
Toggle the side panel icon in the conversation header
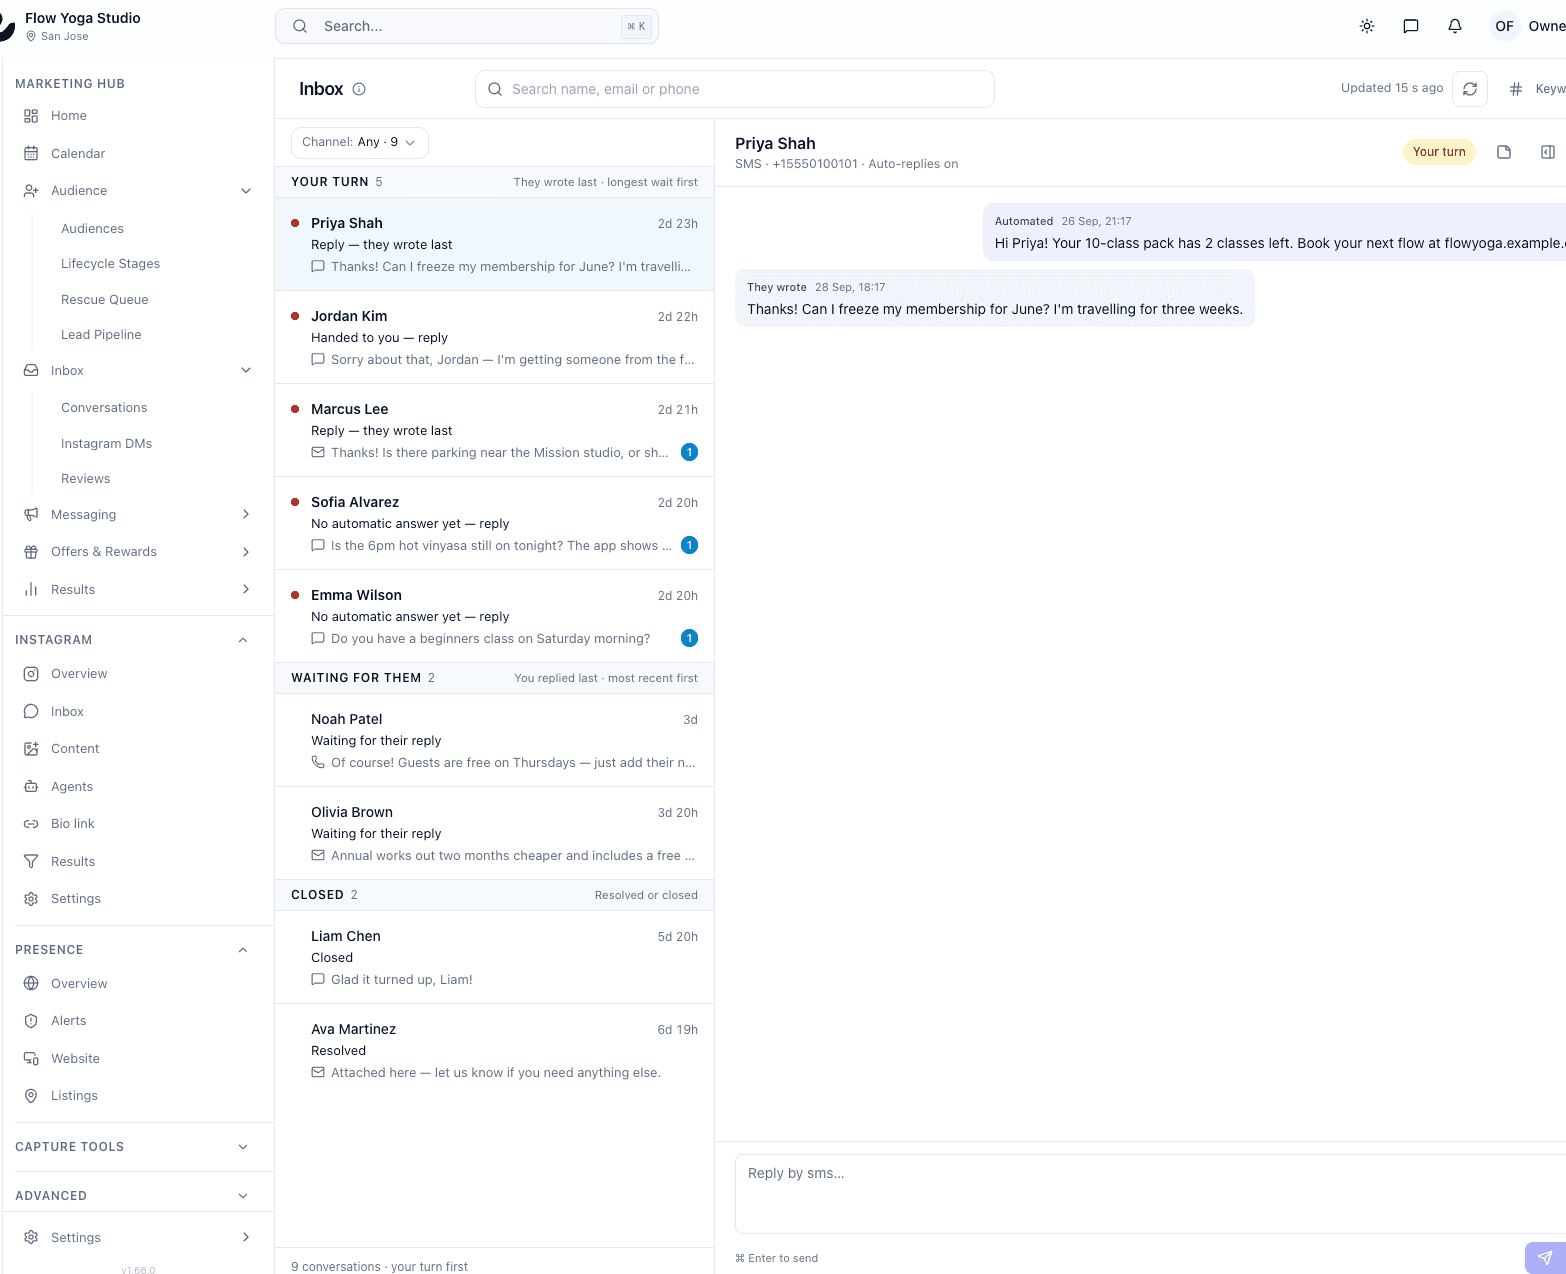click(x=1548, y=152)
